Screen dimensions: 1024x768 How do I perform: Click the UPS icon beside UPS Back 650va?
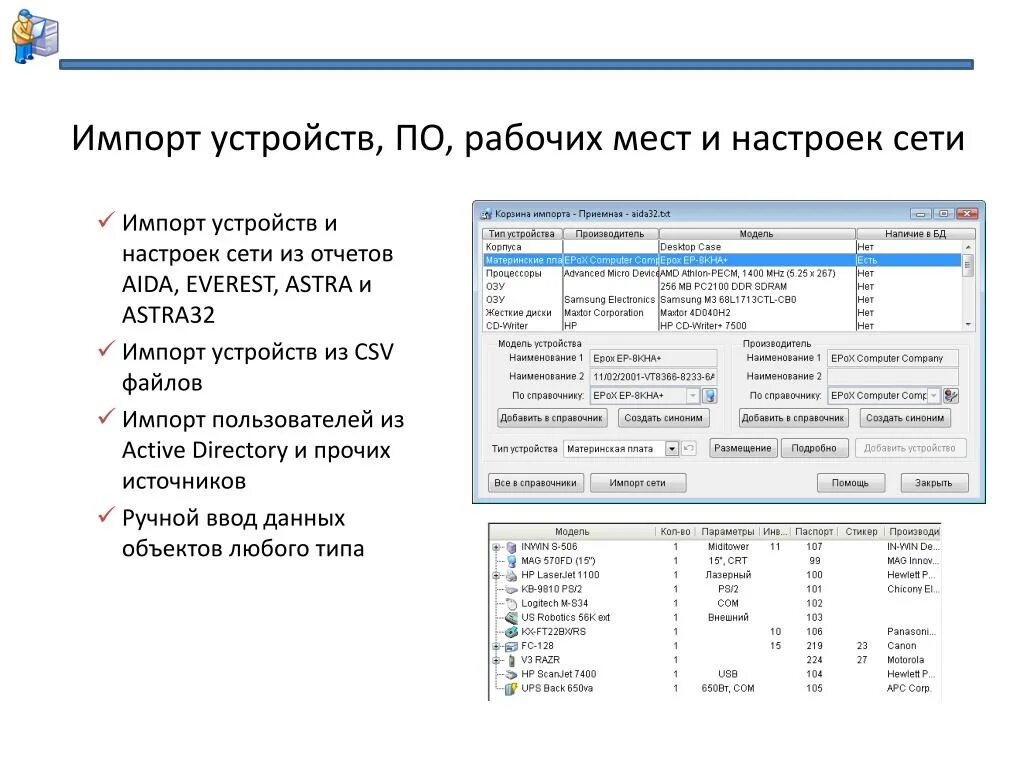[511, 688]
